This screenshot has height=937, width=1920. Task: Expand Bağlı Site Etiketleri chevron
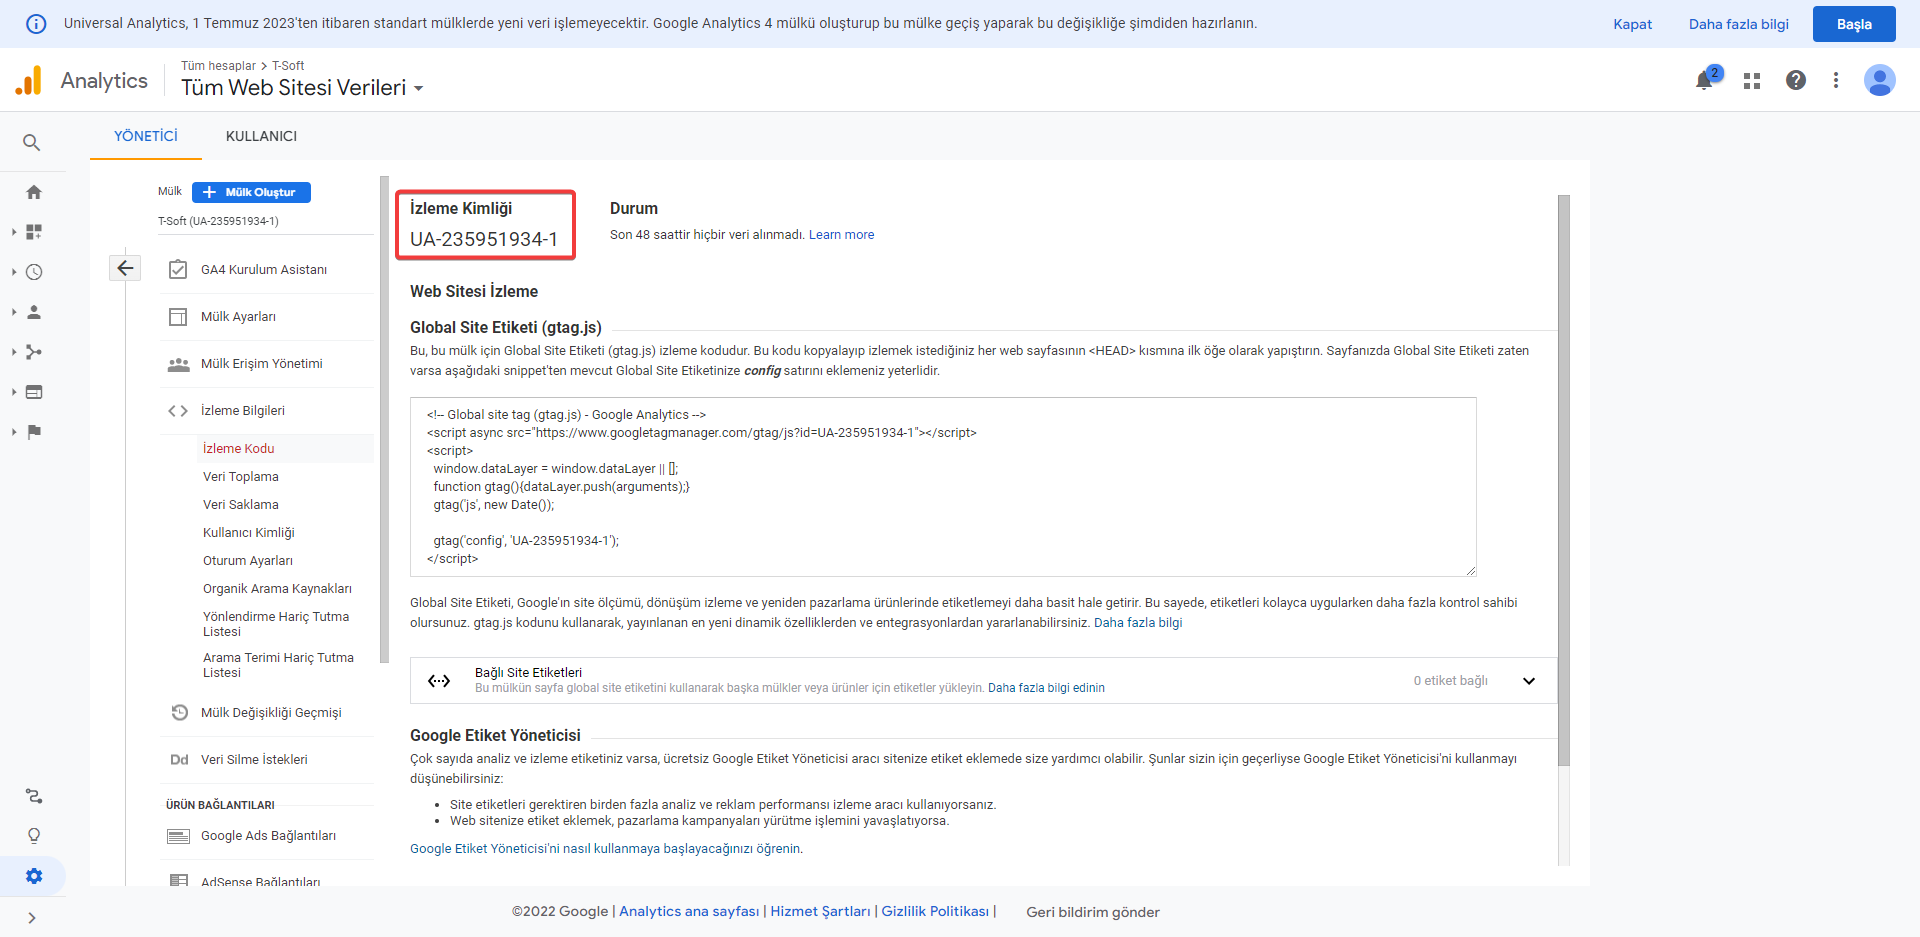click(1529, 681)
